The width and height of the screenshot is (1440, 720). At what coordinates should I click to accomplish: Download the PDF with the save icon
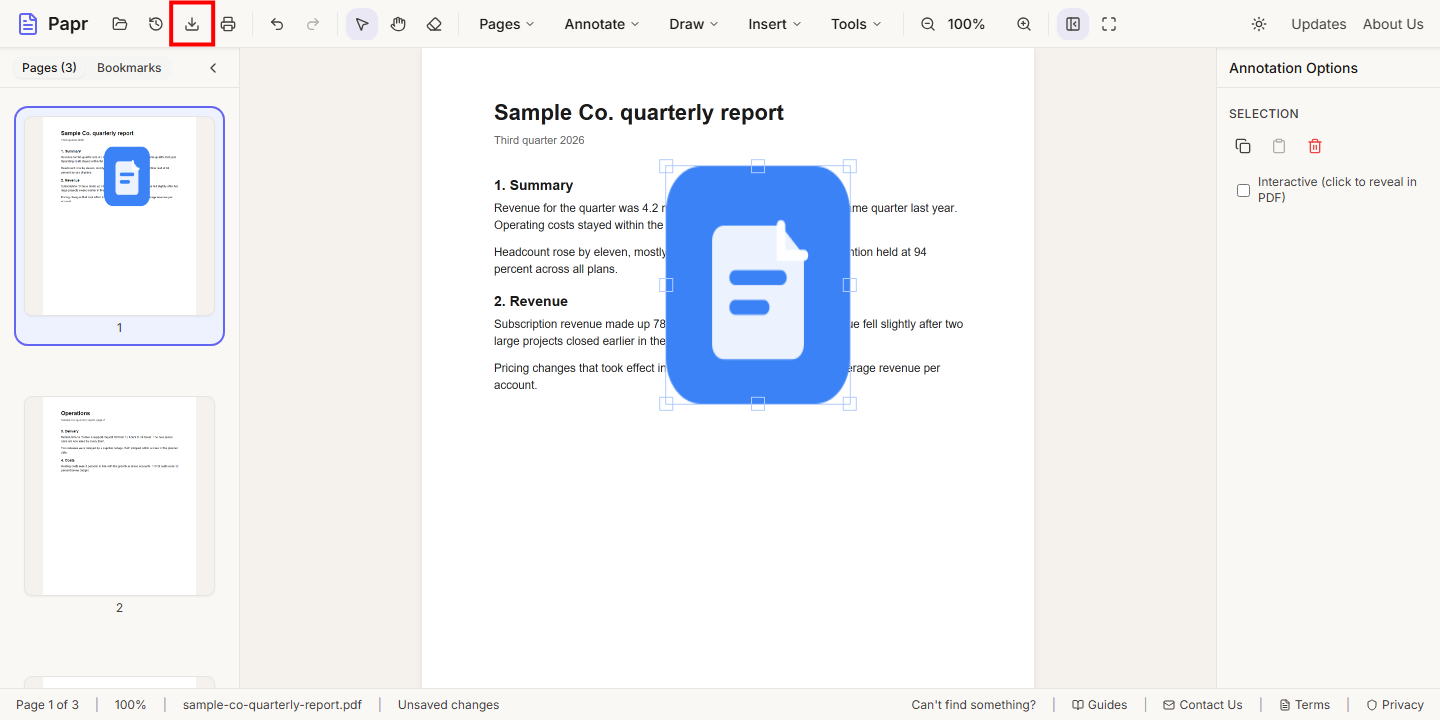click(192, 24)
